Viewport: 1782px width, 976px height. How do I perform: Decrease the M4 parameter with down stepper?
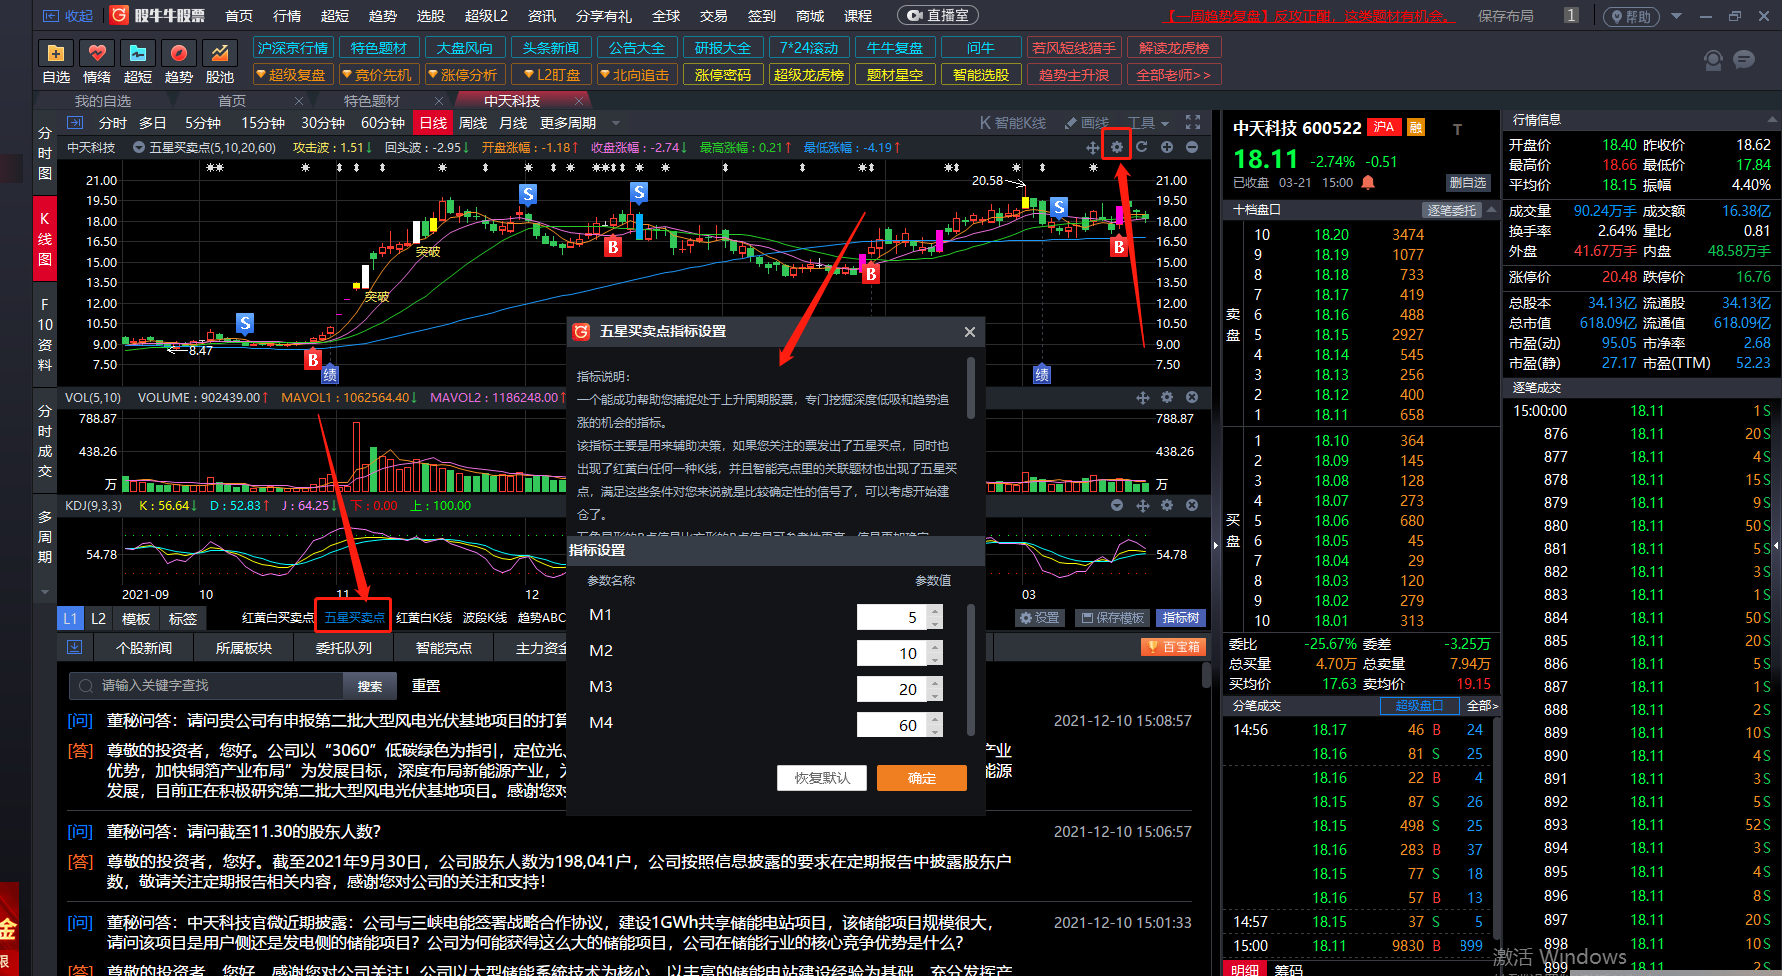(x=935, y=731)
